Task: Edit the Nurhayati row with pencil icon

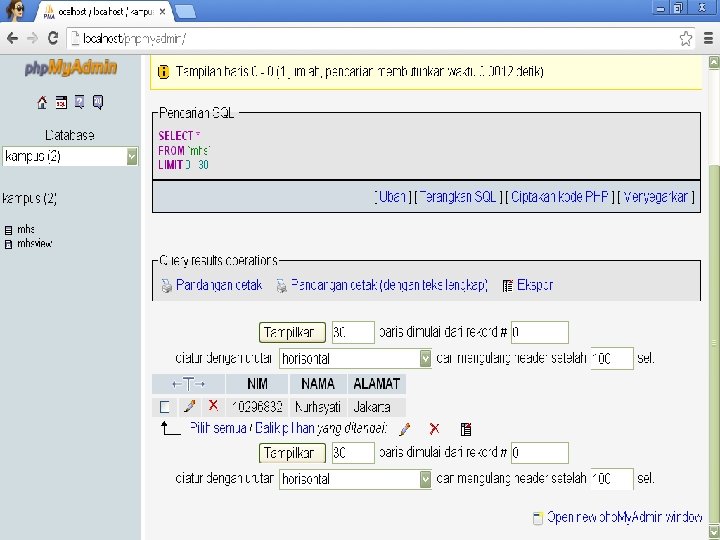Action: (189, 406)
